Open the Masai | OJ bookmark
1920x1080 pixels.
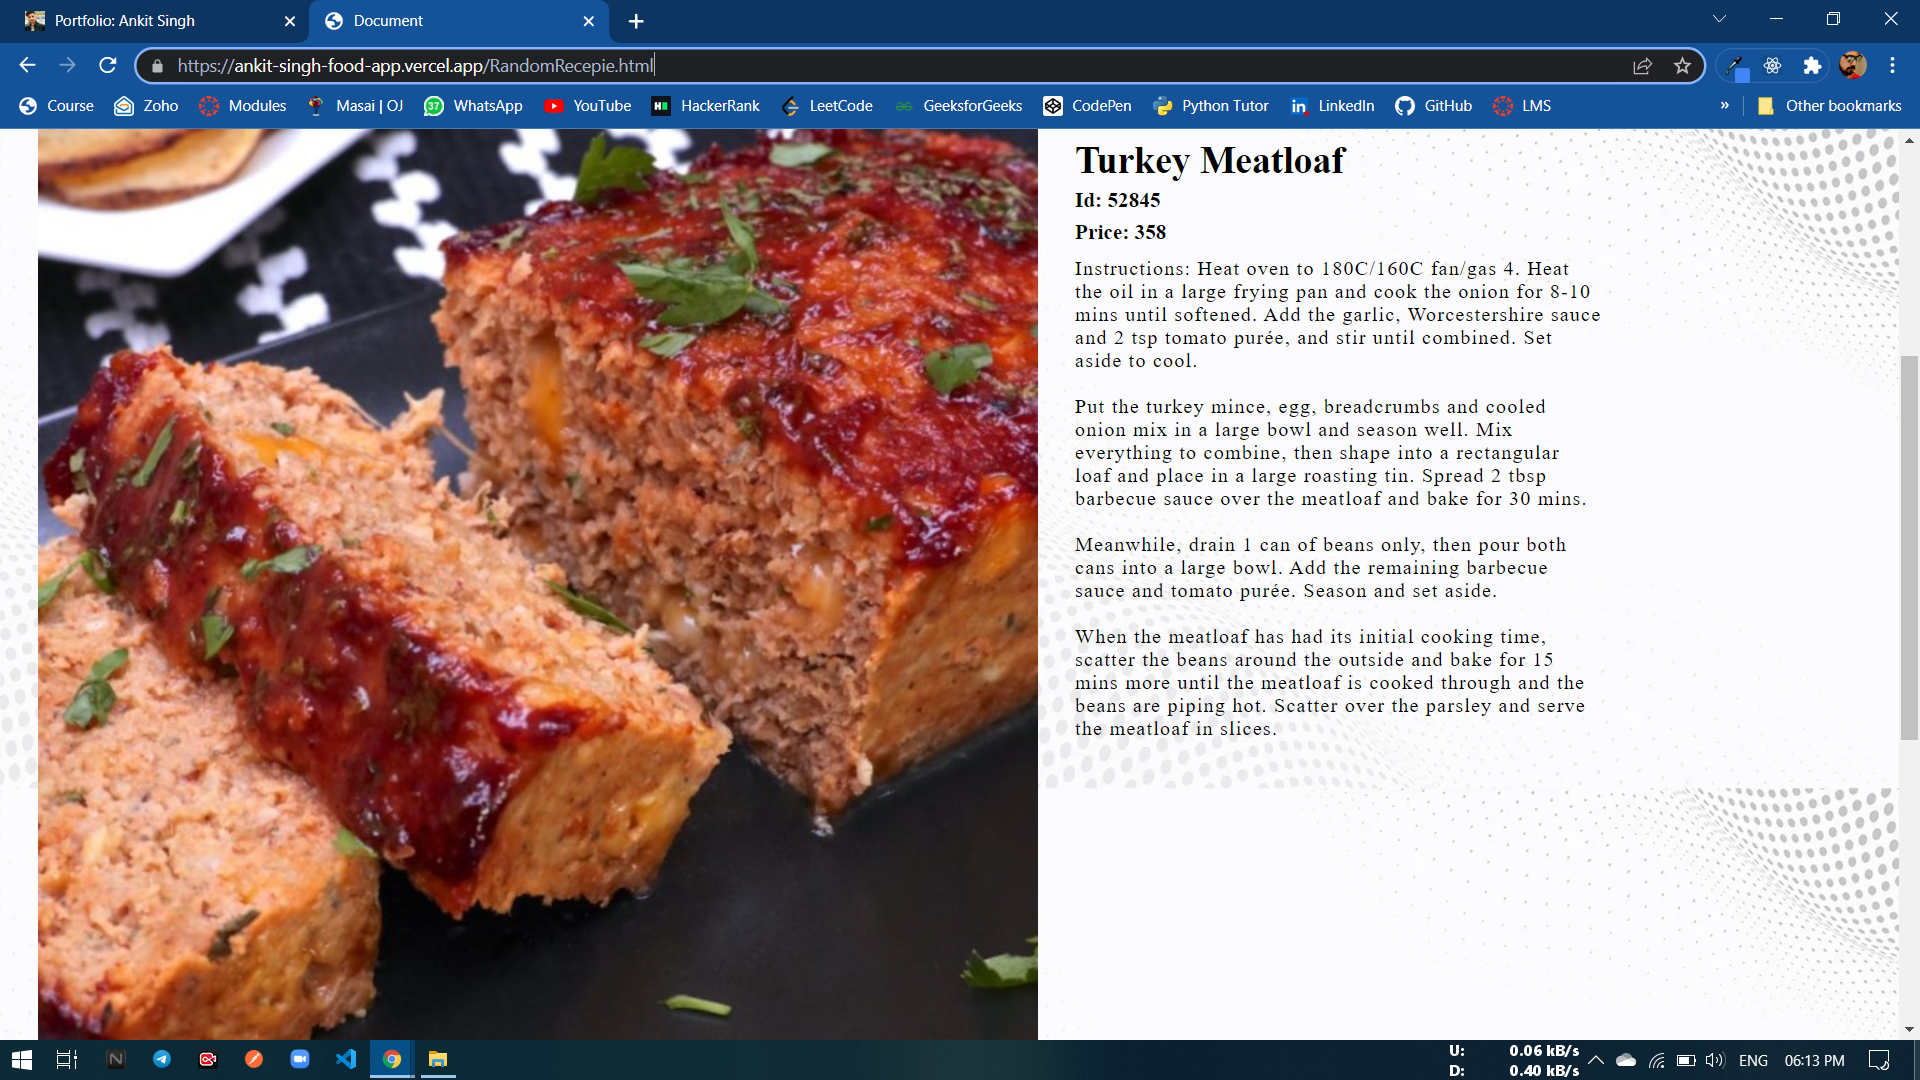click(x=354, y=106)
